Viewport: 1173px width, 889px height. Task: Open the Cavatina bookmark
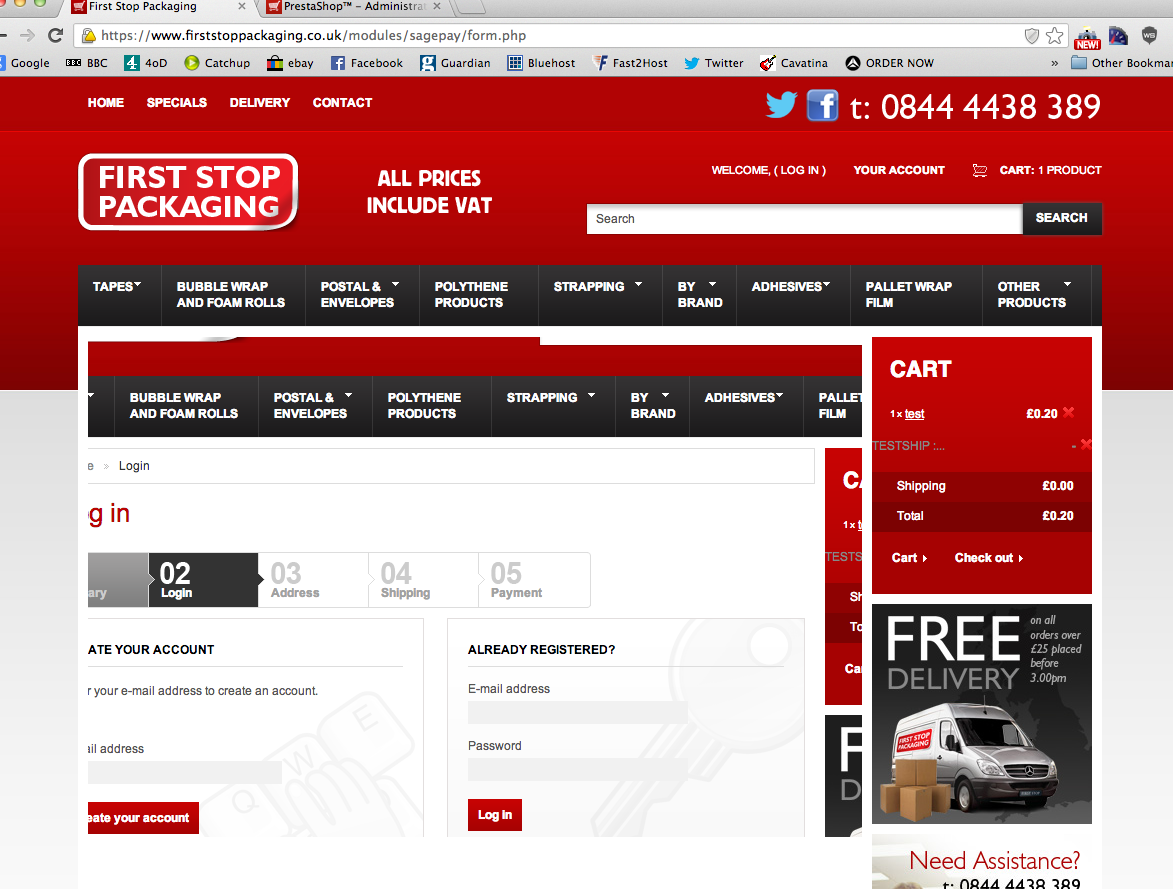pyautogui.click(x=794, y=63)
